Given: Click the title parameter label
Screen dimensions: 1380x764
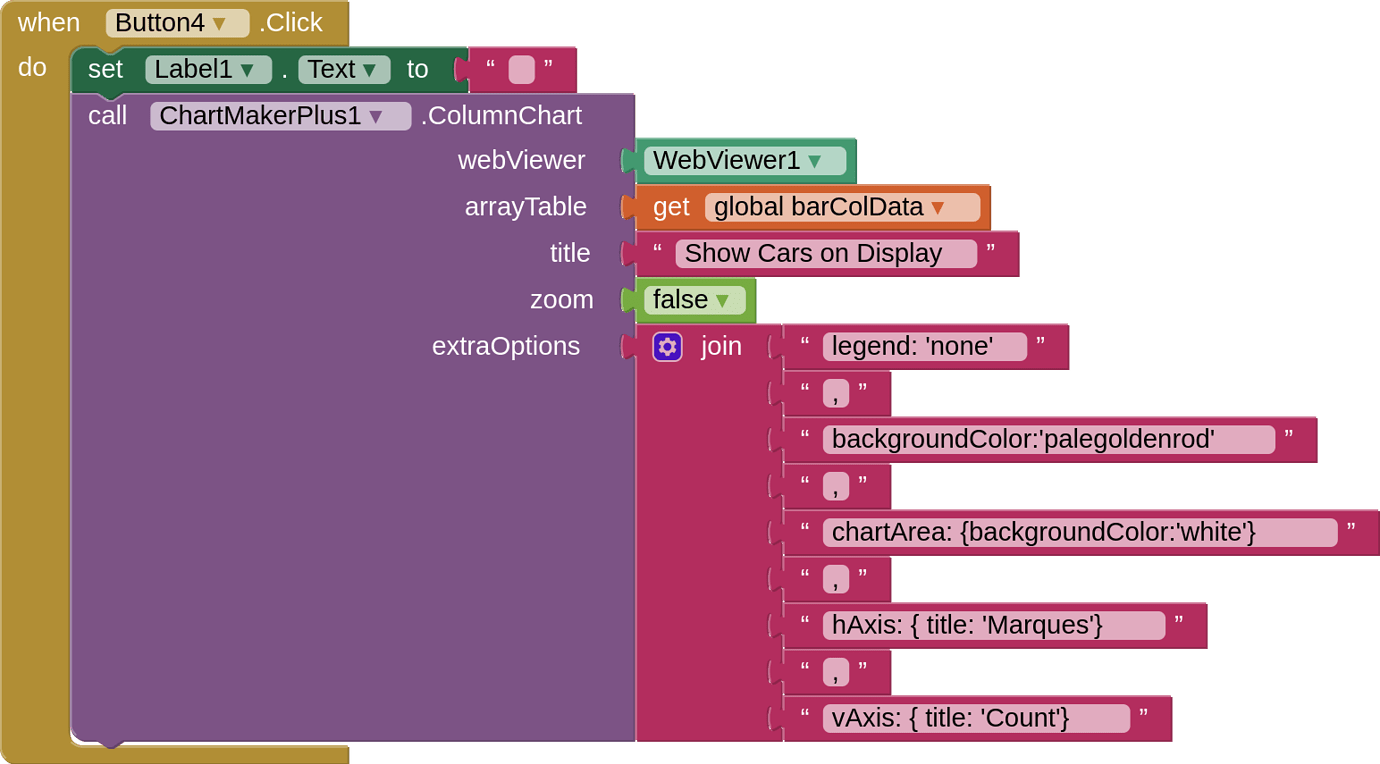Looking at the screenshot, I should [570, 254].
